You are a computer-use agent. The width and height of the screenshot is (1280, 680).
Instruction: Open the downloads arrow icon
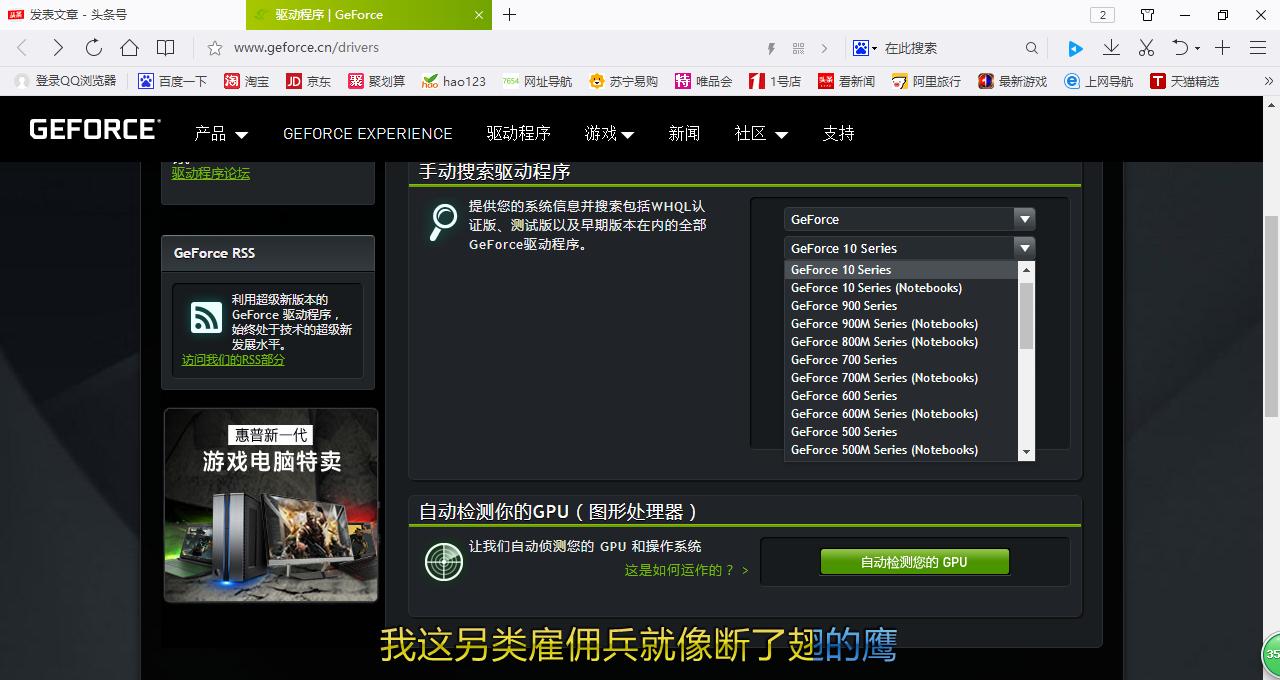[1111, 48]
